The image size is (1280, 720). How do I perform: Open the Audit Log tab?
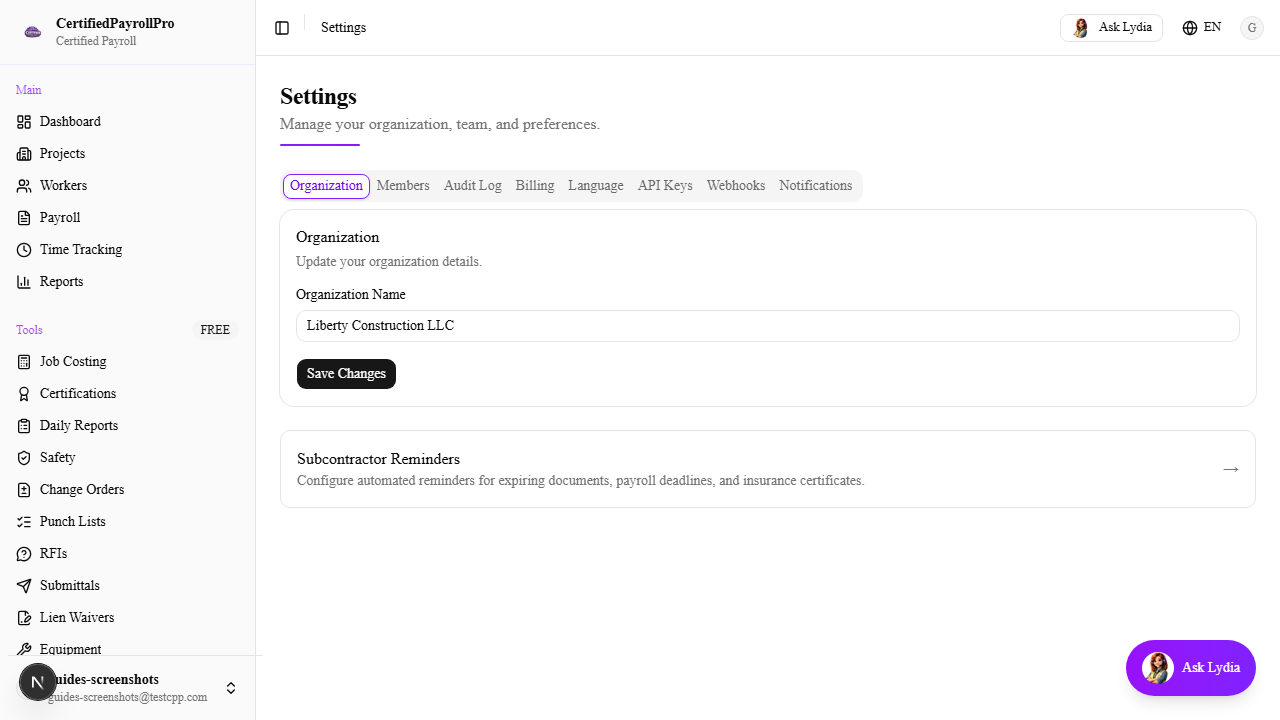[x=472, y=185]
